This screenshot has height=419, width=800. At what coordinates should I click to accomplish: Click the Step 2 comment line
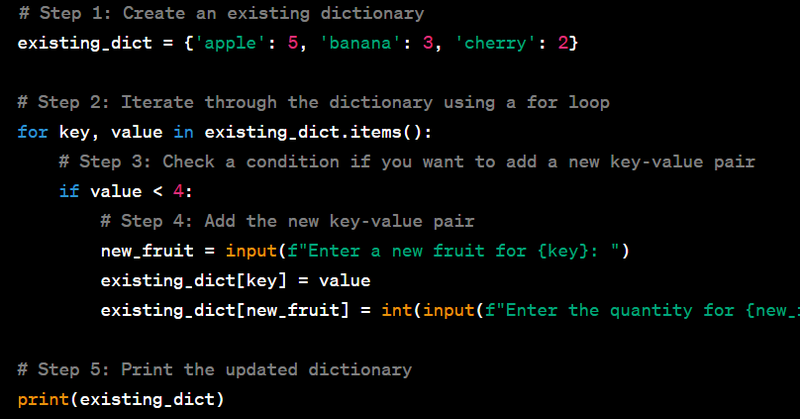tap(313, 103)
